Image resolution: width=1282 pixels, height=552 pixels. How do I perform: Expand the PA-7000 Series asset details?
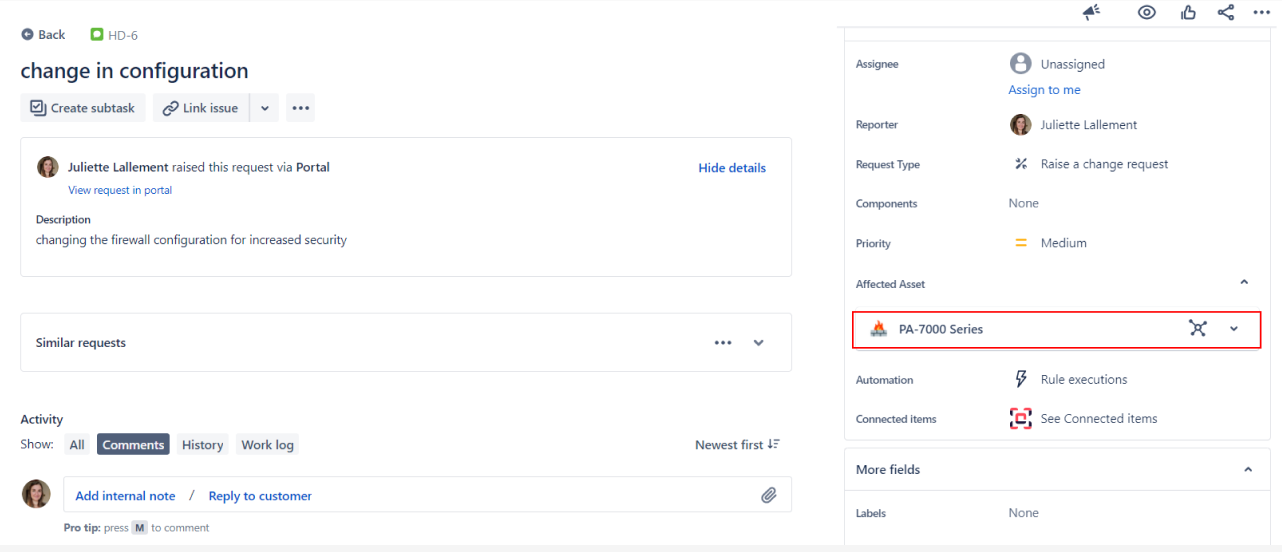point(1234,329)
